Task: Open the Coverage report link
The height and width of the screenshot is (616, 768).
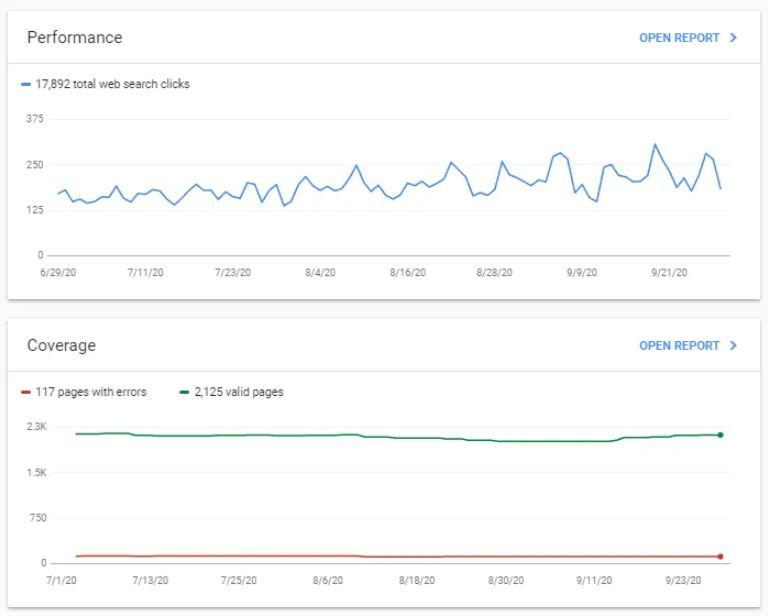Action: [x=679, y=346]
